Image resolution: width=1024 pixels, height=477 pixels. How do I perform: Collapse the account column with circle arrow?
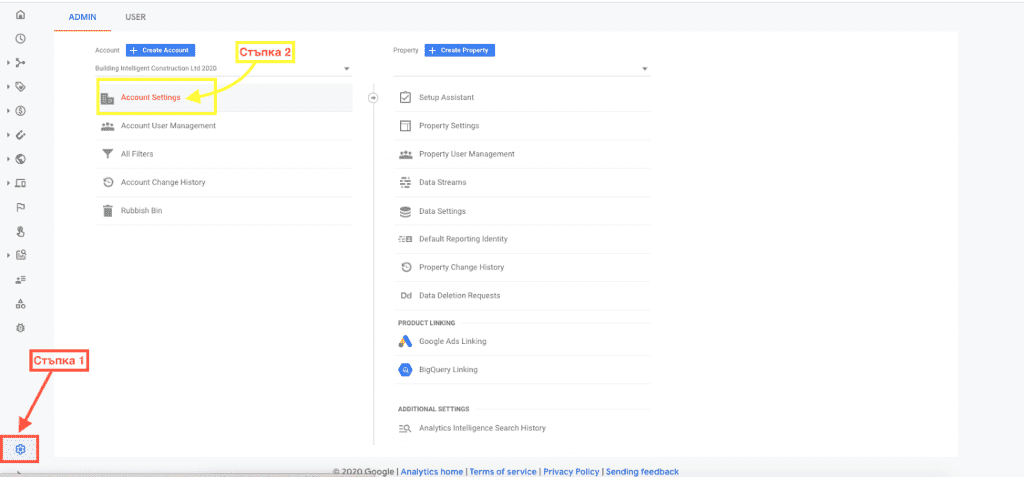pos(373,97)
